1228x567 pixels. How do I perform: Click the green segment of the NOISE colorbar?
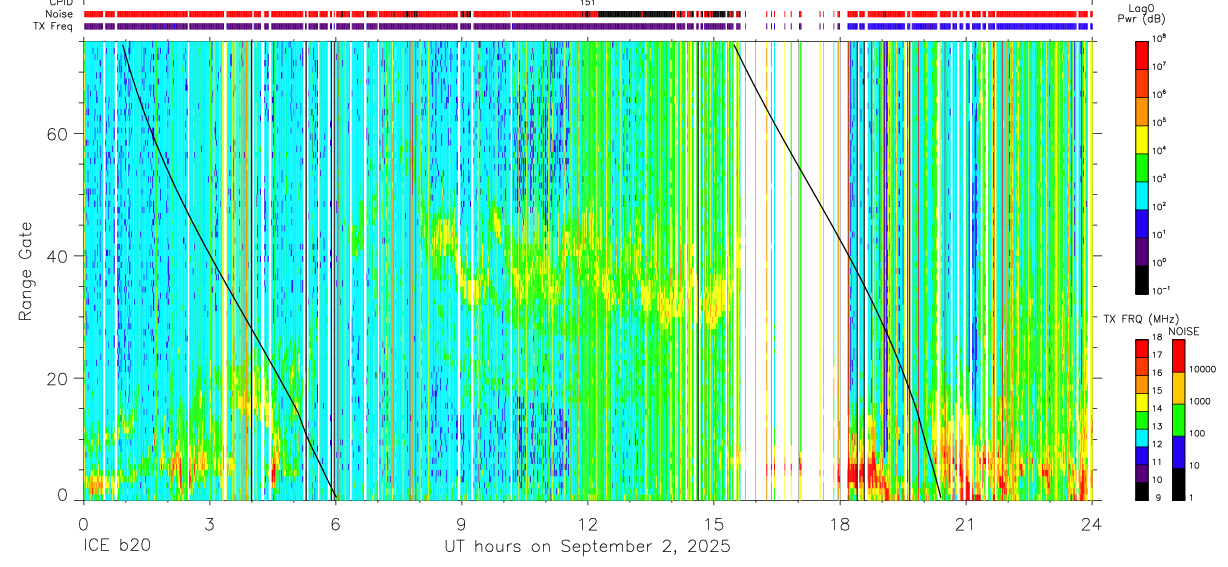pos(1178,420)
